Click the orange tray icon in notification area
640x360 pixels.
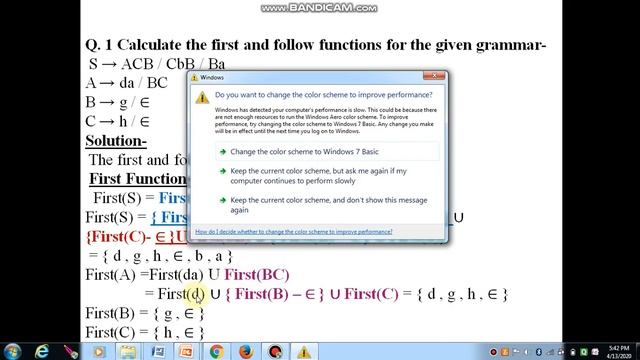(x=505, y=352)
